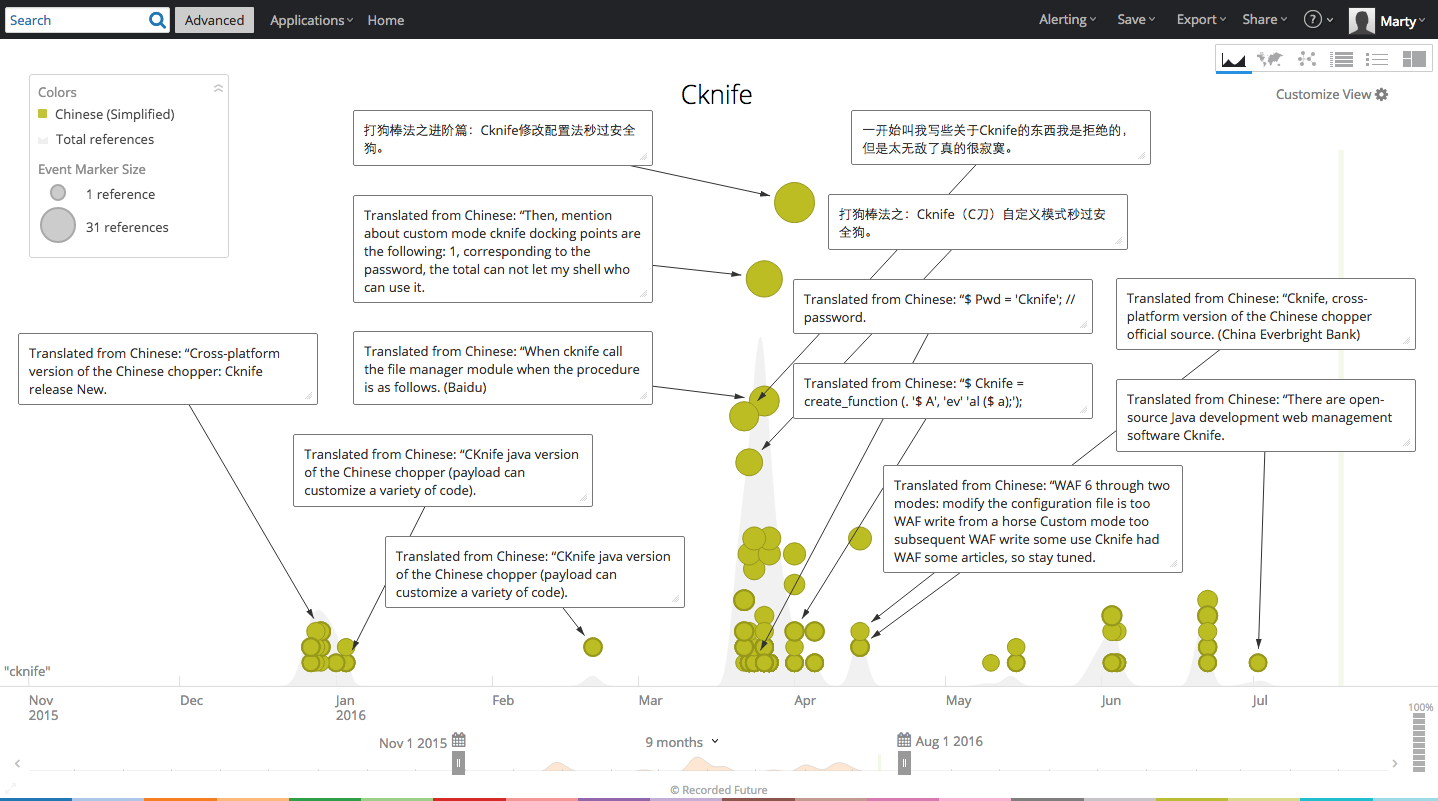1438x801 pixels.
Task: Select the bulleted list view icon
Action: click(x=1378, y=60)
